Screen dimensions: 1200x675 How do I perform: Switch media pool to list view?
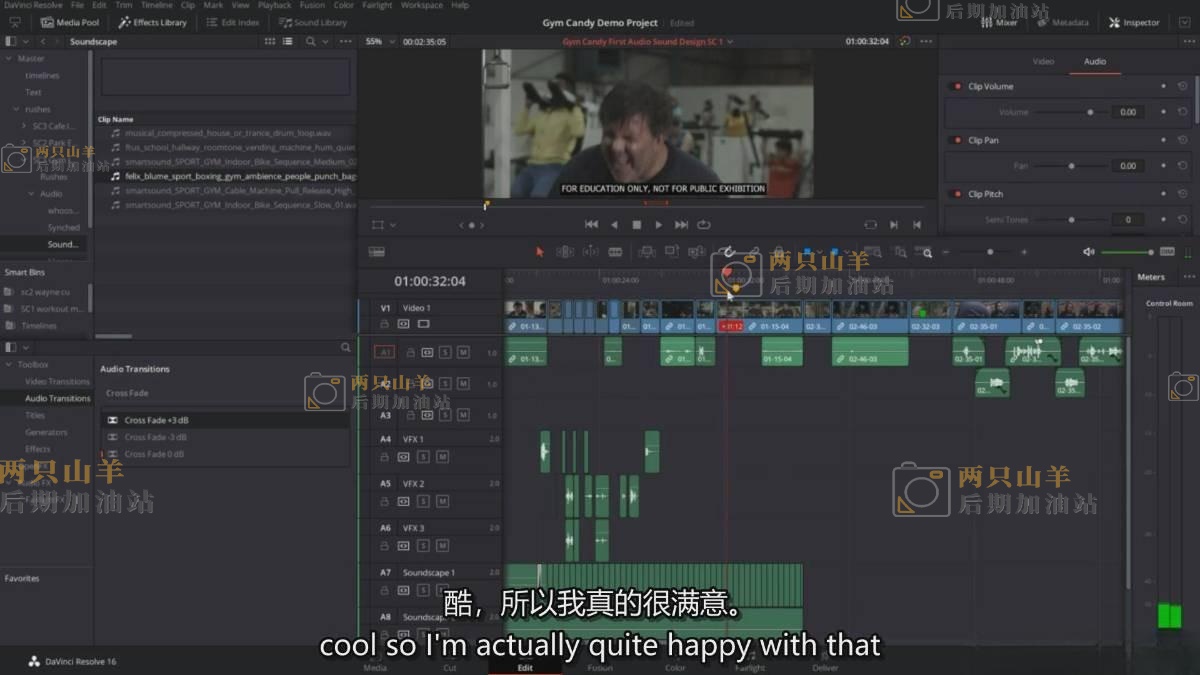(x=285, y=41)
